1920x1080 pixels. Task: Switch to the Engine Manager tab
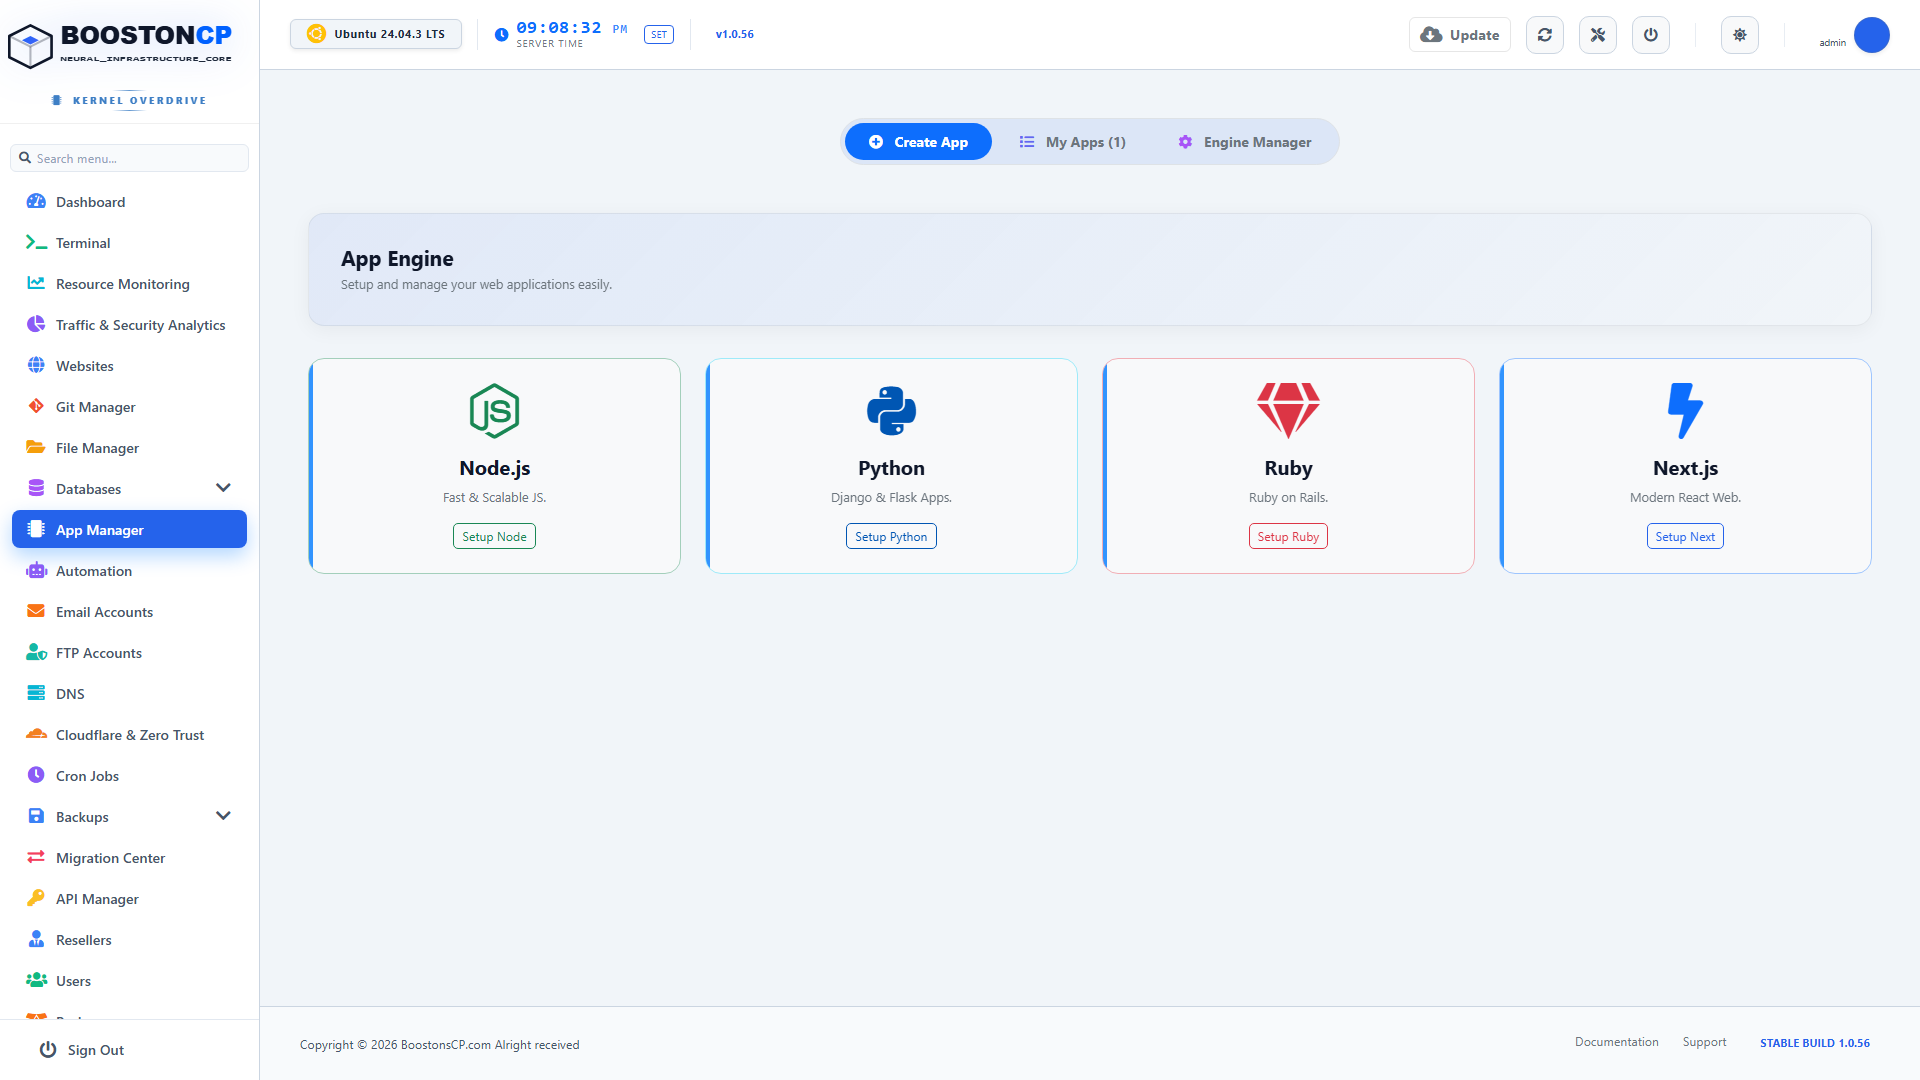pyautogui.click(x=1245, y=142)
